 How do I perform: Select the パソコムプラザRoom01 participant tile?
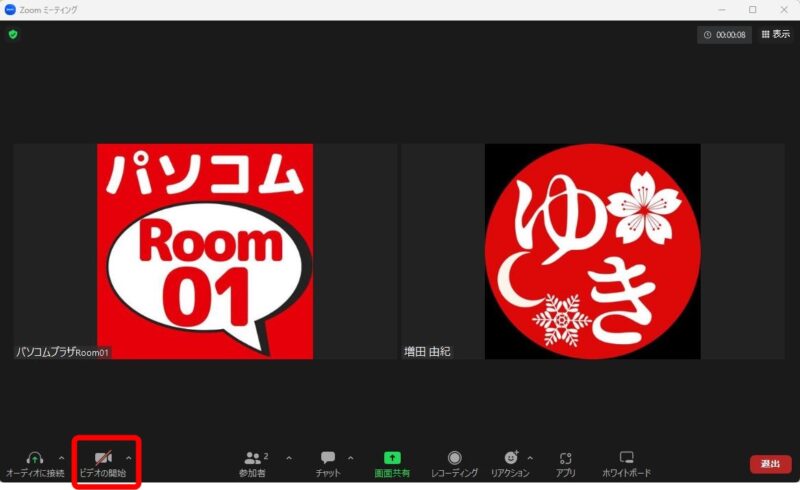205,251
